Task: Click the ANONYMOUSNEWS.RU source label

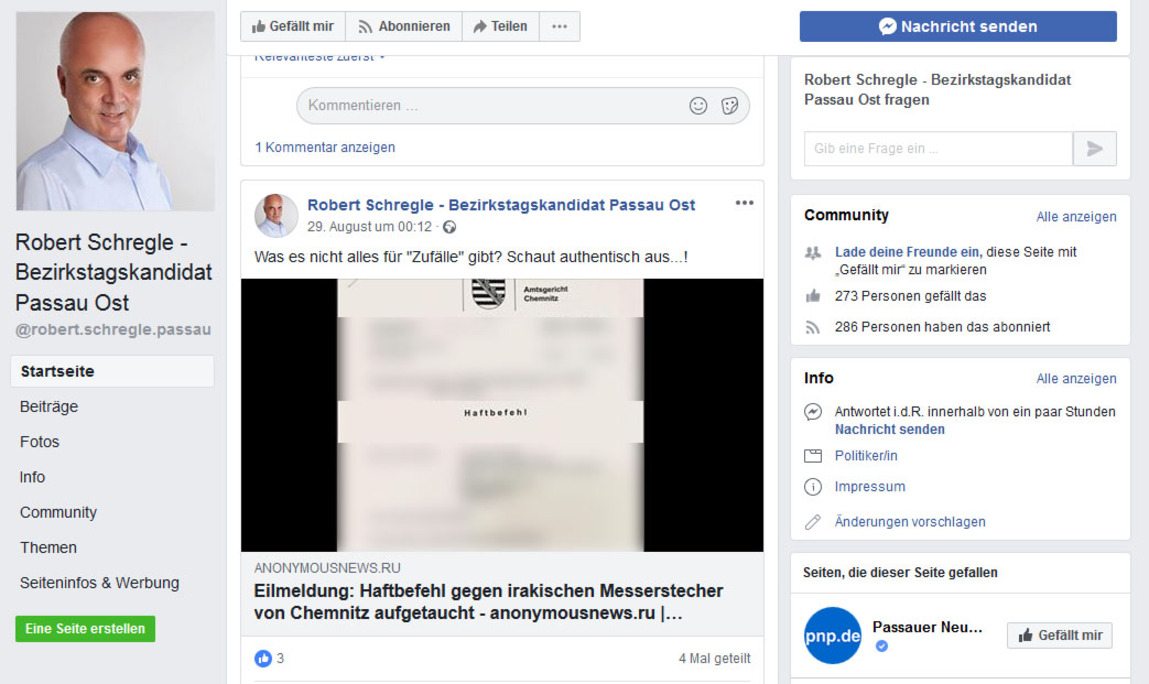Action: [x=327, y=568]
